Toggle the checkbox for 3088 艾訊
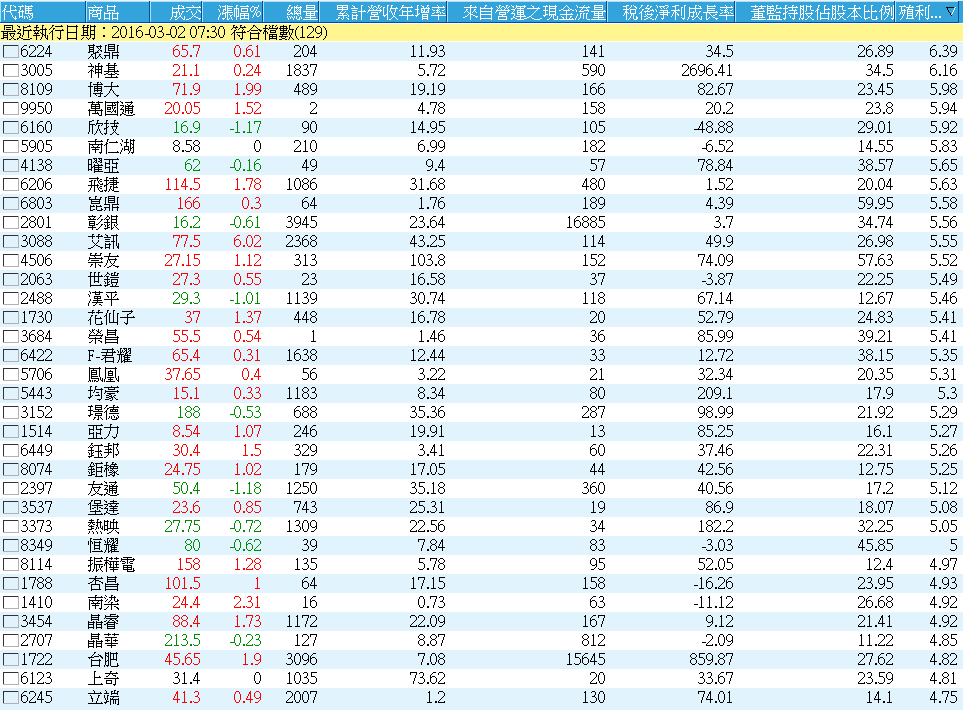This screenshot has height=710, width=963. coord(10,242)
